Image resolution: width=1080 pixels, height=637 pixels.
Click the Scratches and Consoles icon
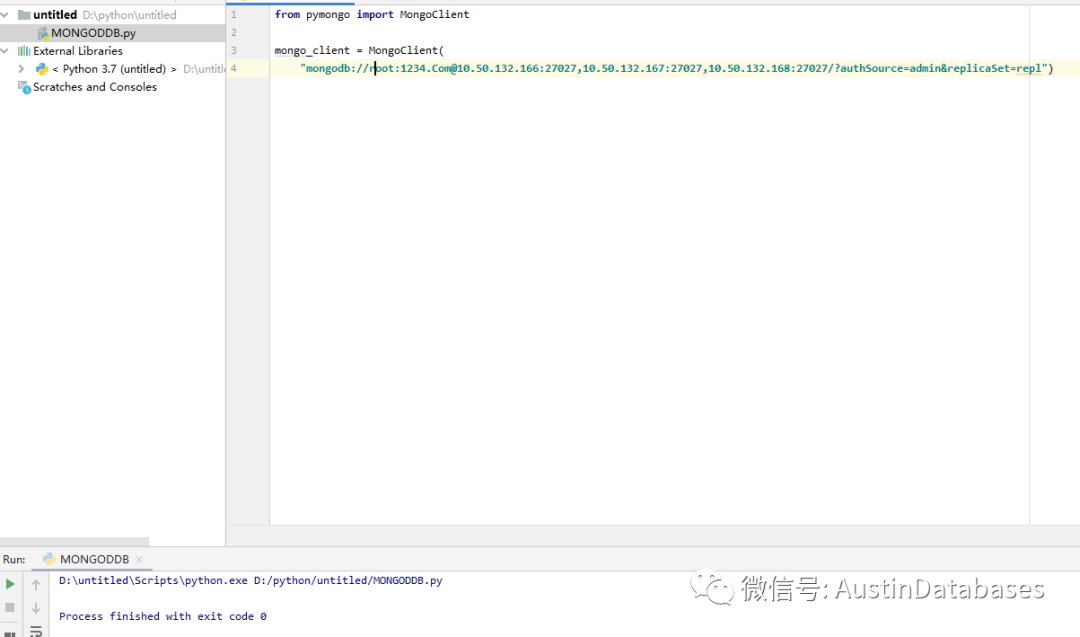coord(24,87)
